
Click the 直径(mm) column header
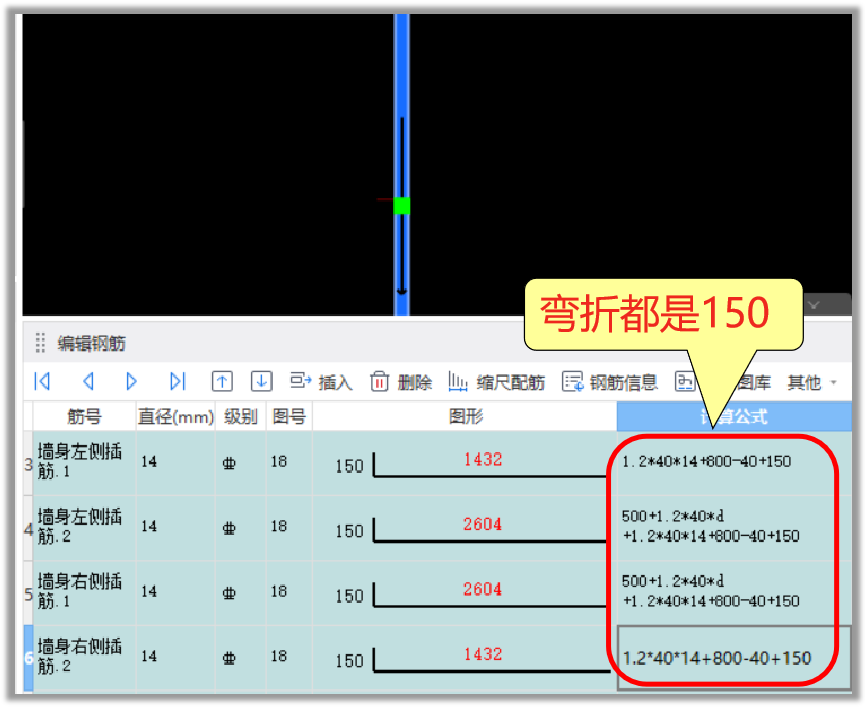(x=175, y=416)
